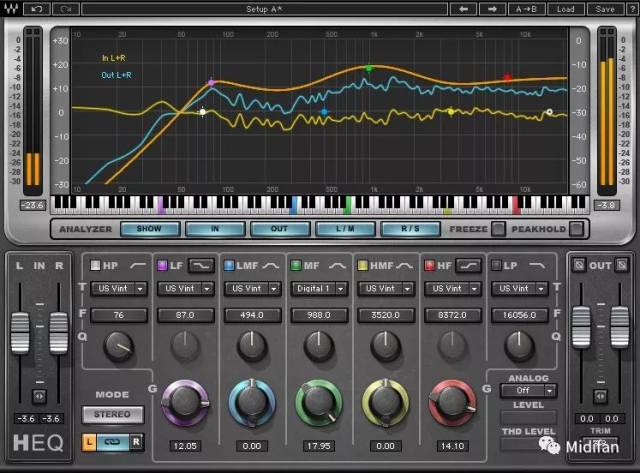This screenshot has width=640, height=473.
Task: Toggle analyzer IN display
Action: (215, 229)
